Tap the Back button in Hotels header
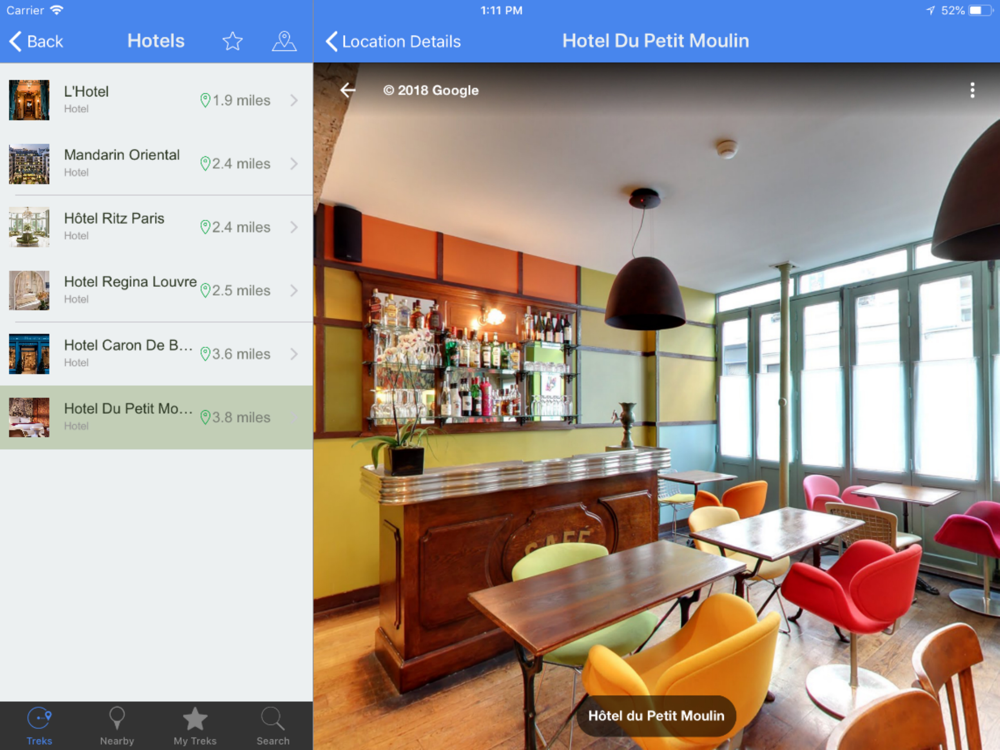1000x750 pixels. 36,41
